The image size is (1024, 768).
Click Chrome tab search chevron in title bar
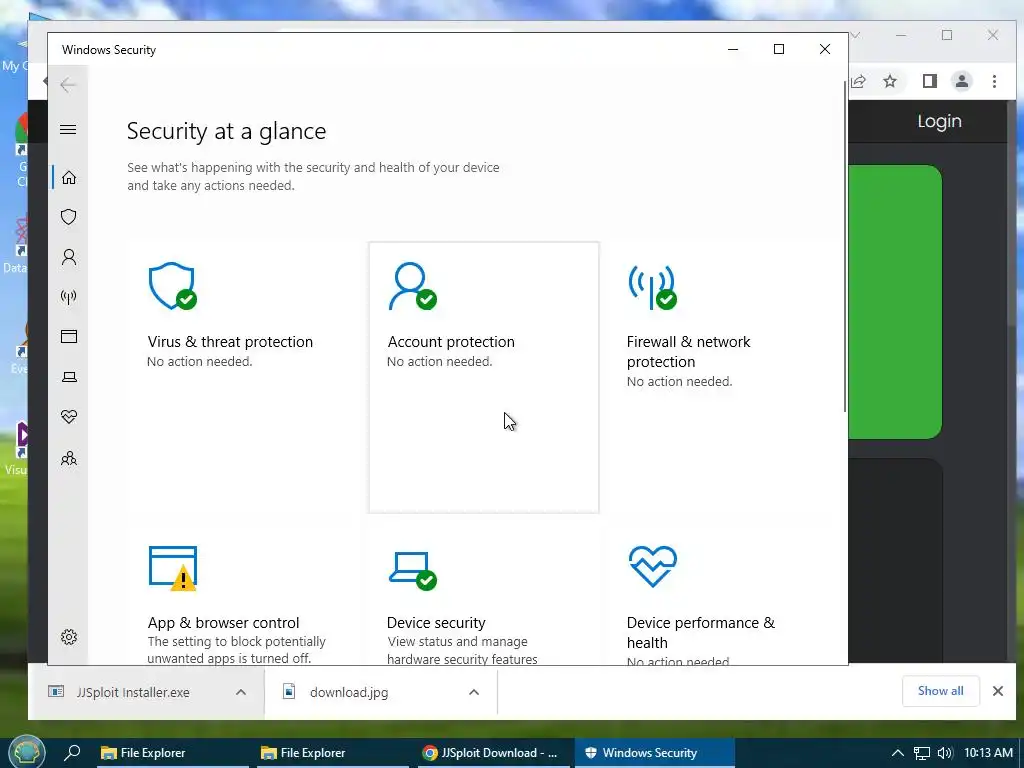click(x=856, y=35)
